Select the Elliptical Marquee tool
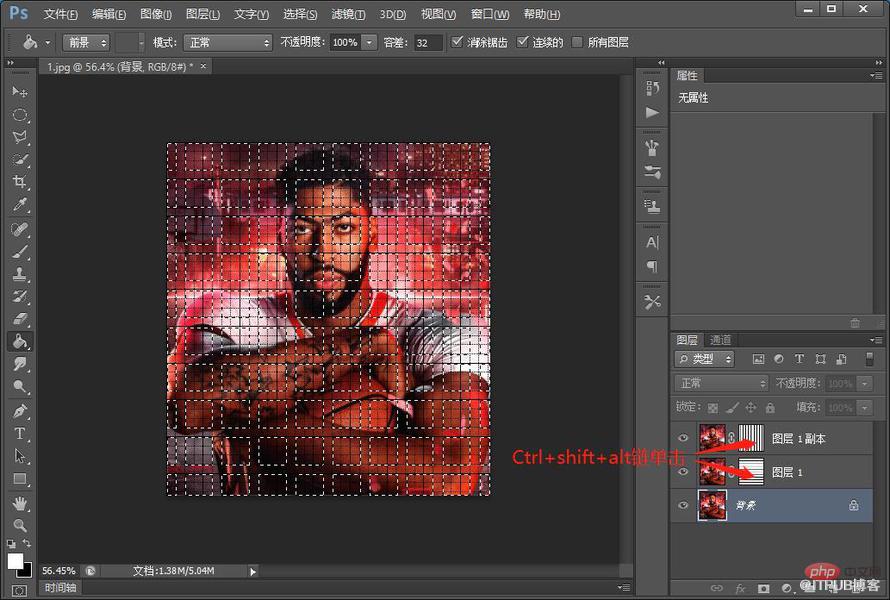The image size is (890, 600). 20,115
